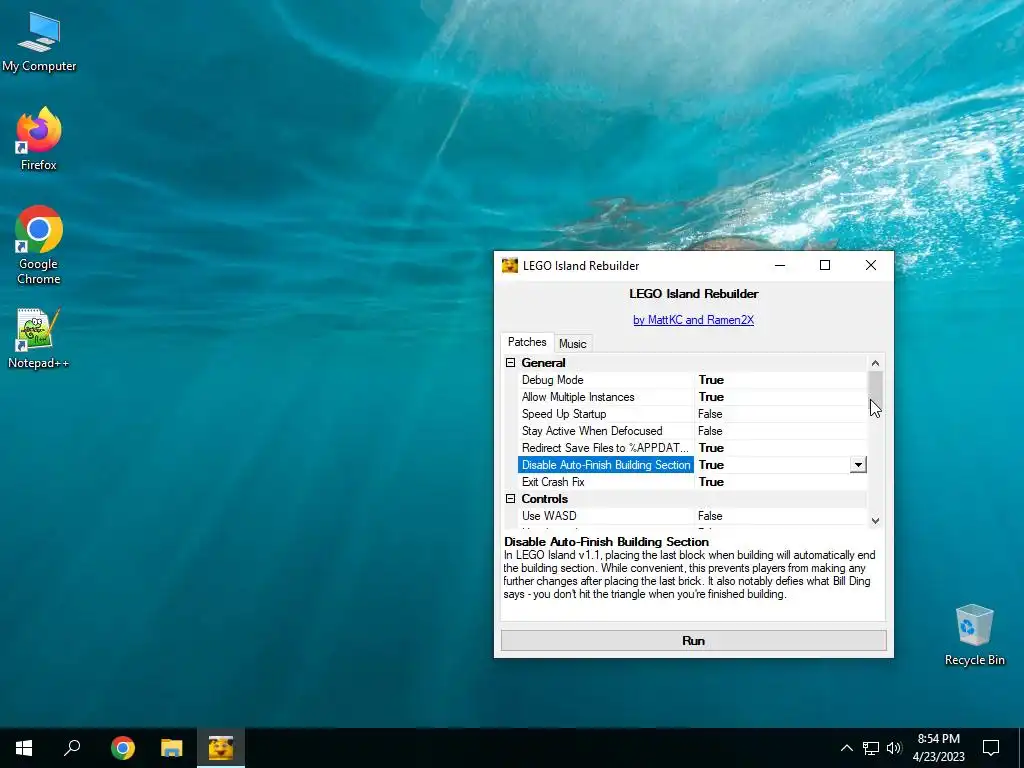
Task: Minimize the LEGO Island Rebuilder window
Action: tap(780, 265)
